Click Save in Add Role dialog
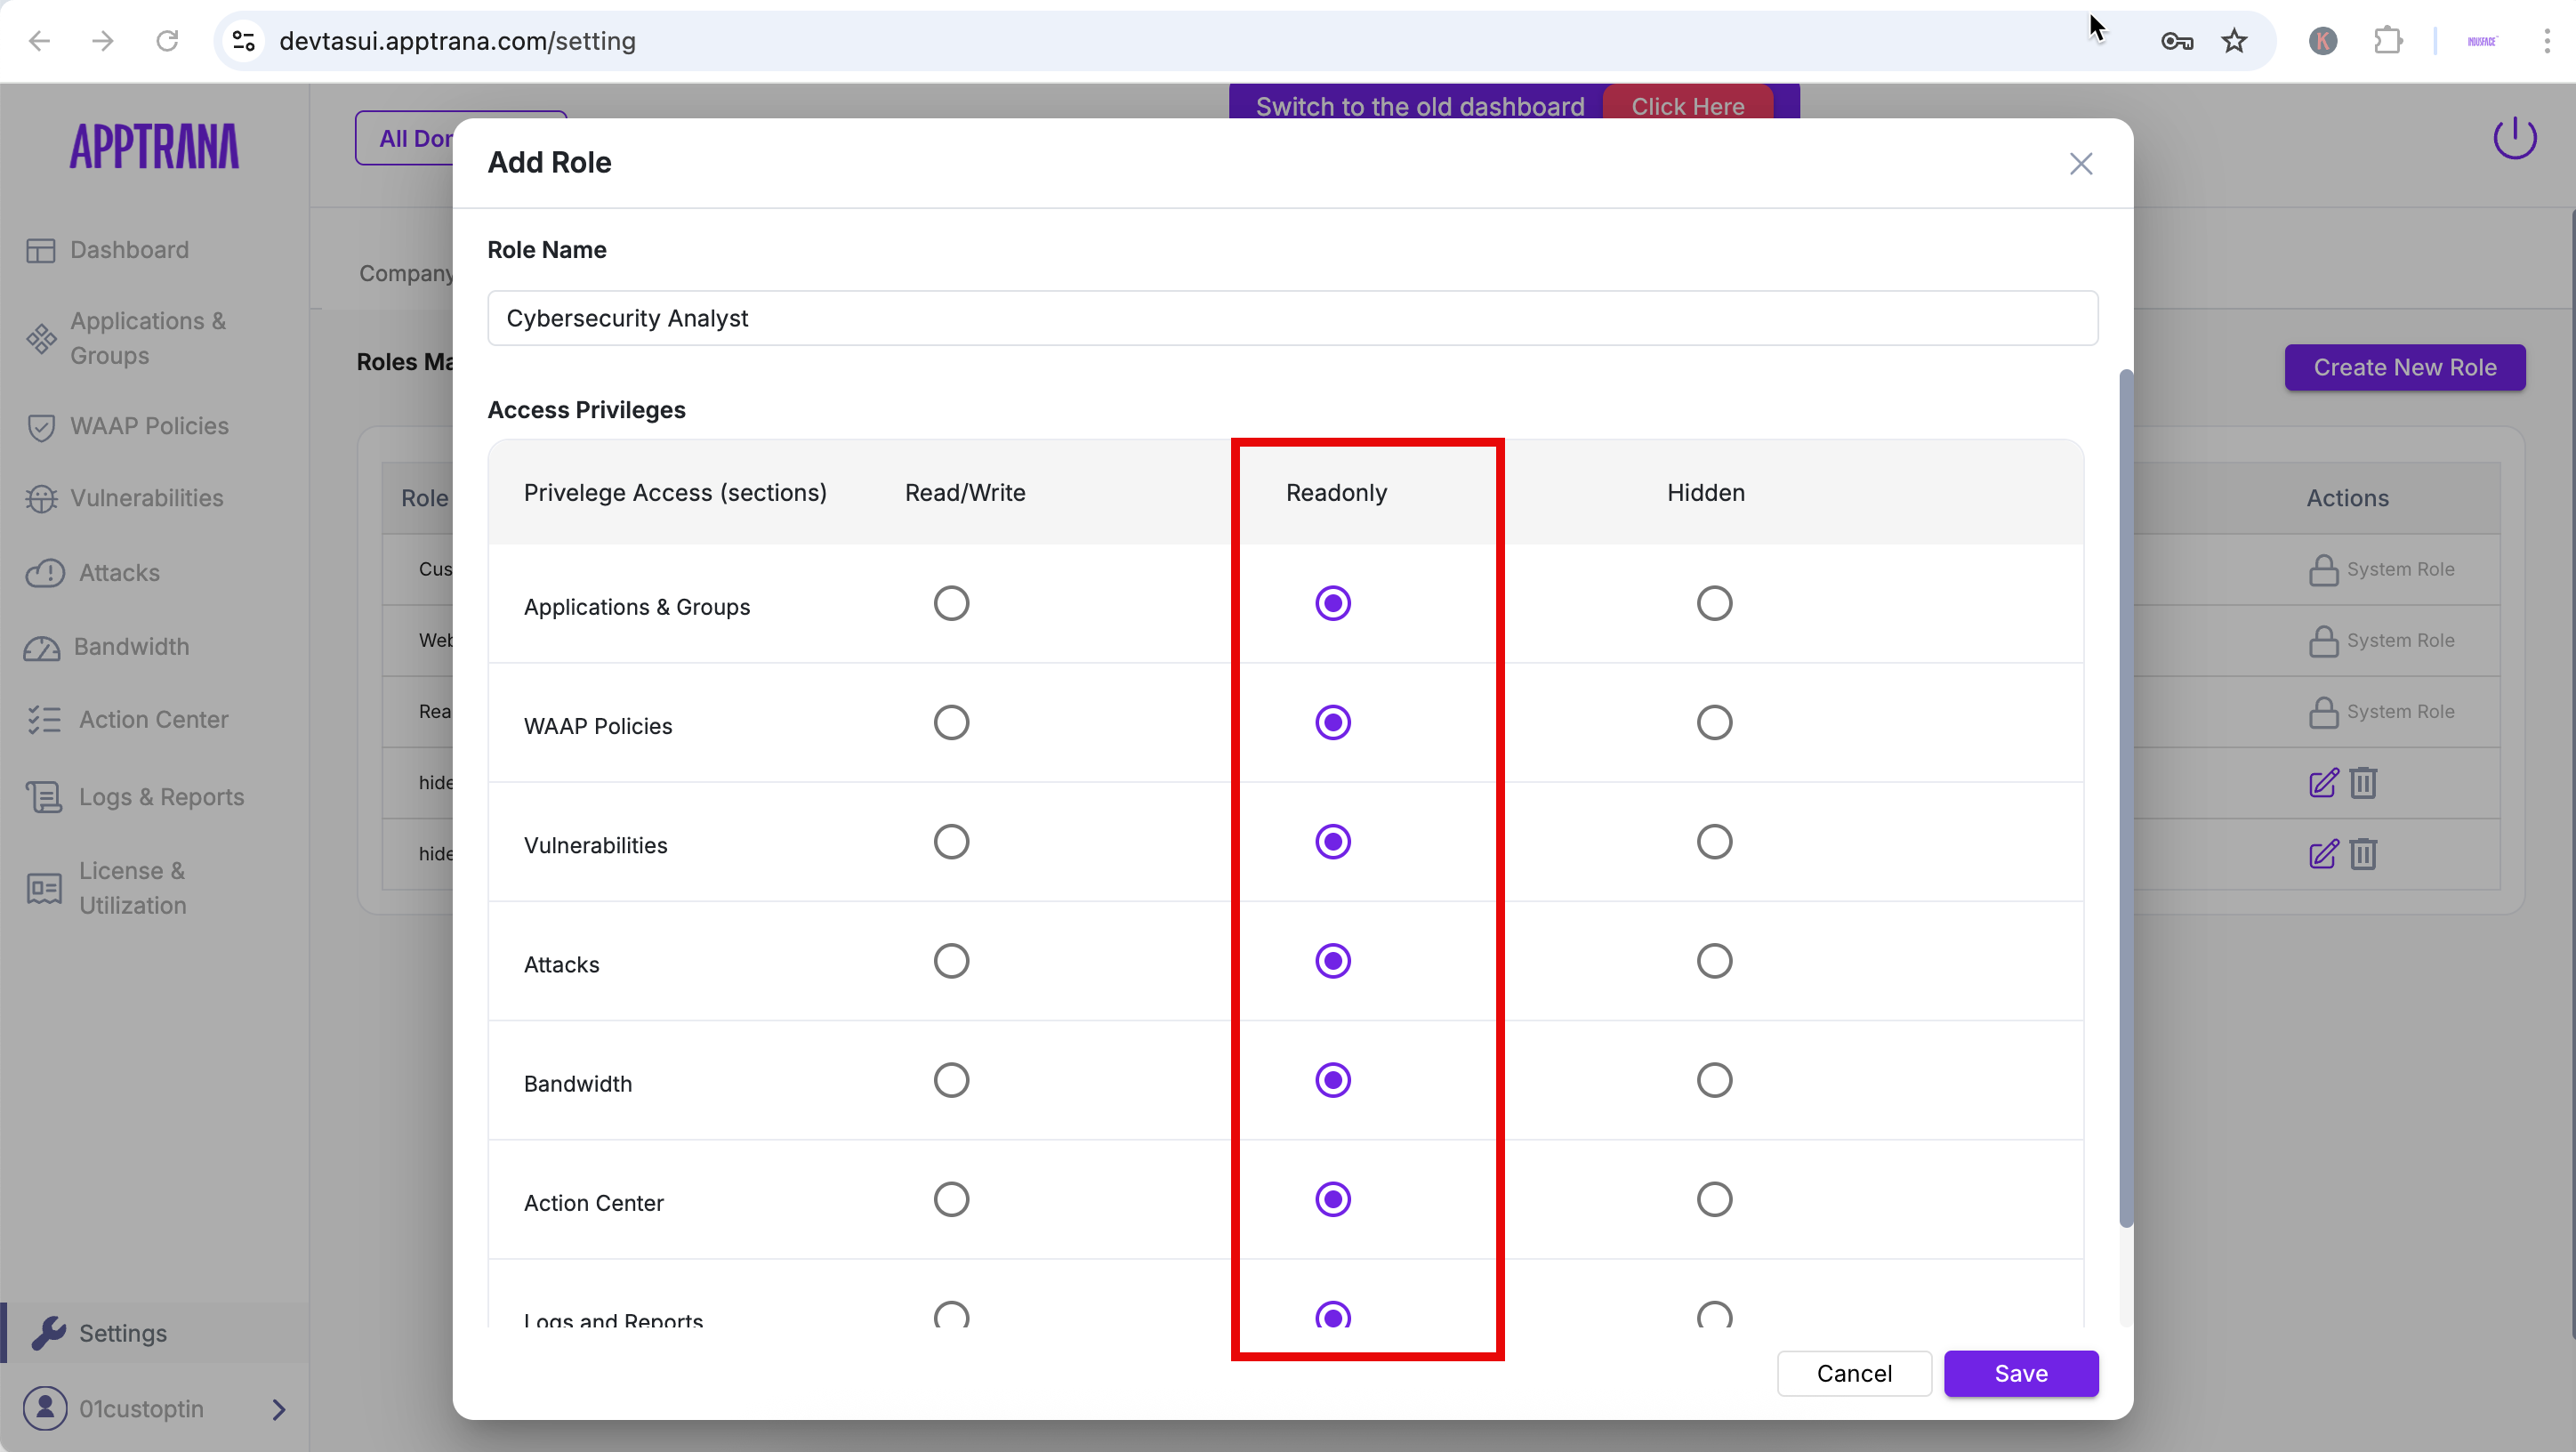The height and width of the screenshot is (1452, 2576). (x=2020, y=1373)
